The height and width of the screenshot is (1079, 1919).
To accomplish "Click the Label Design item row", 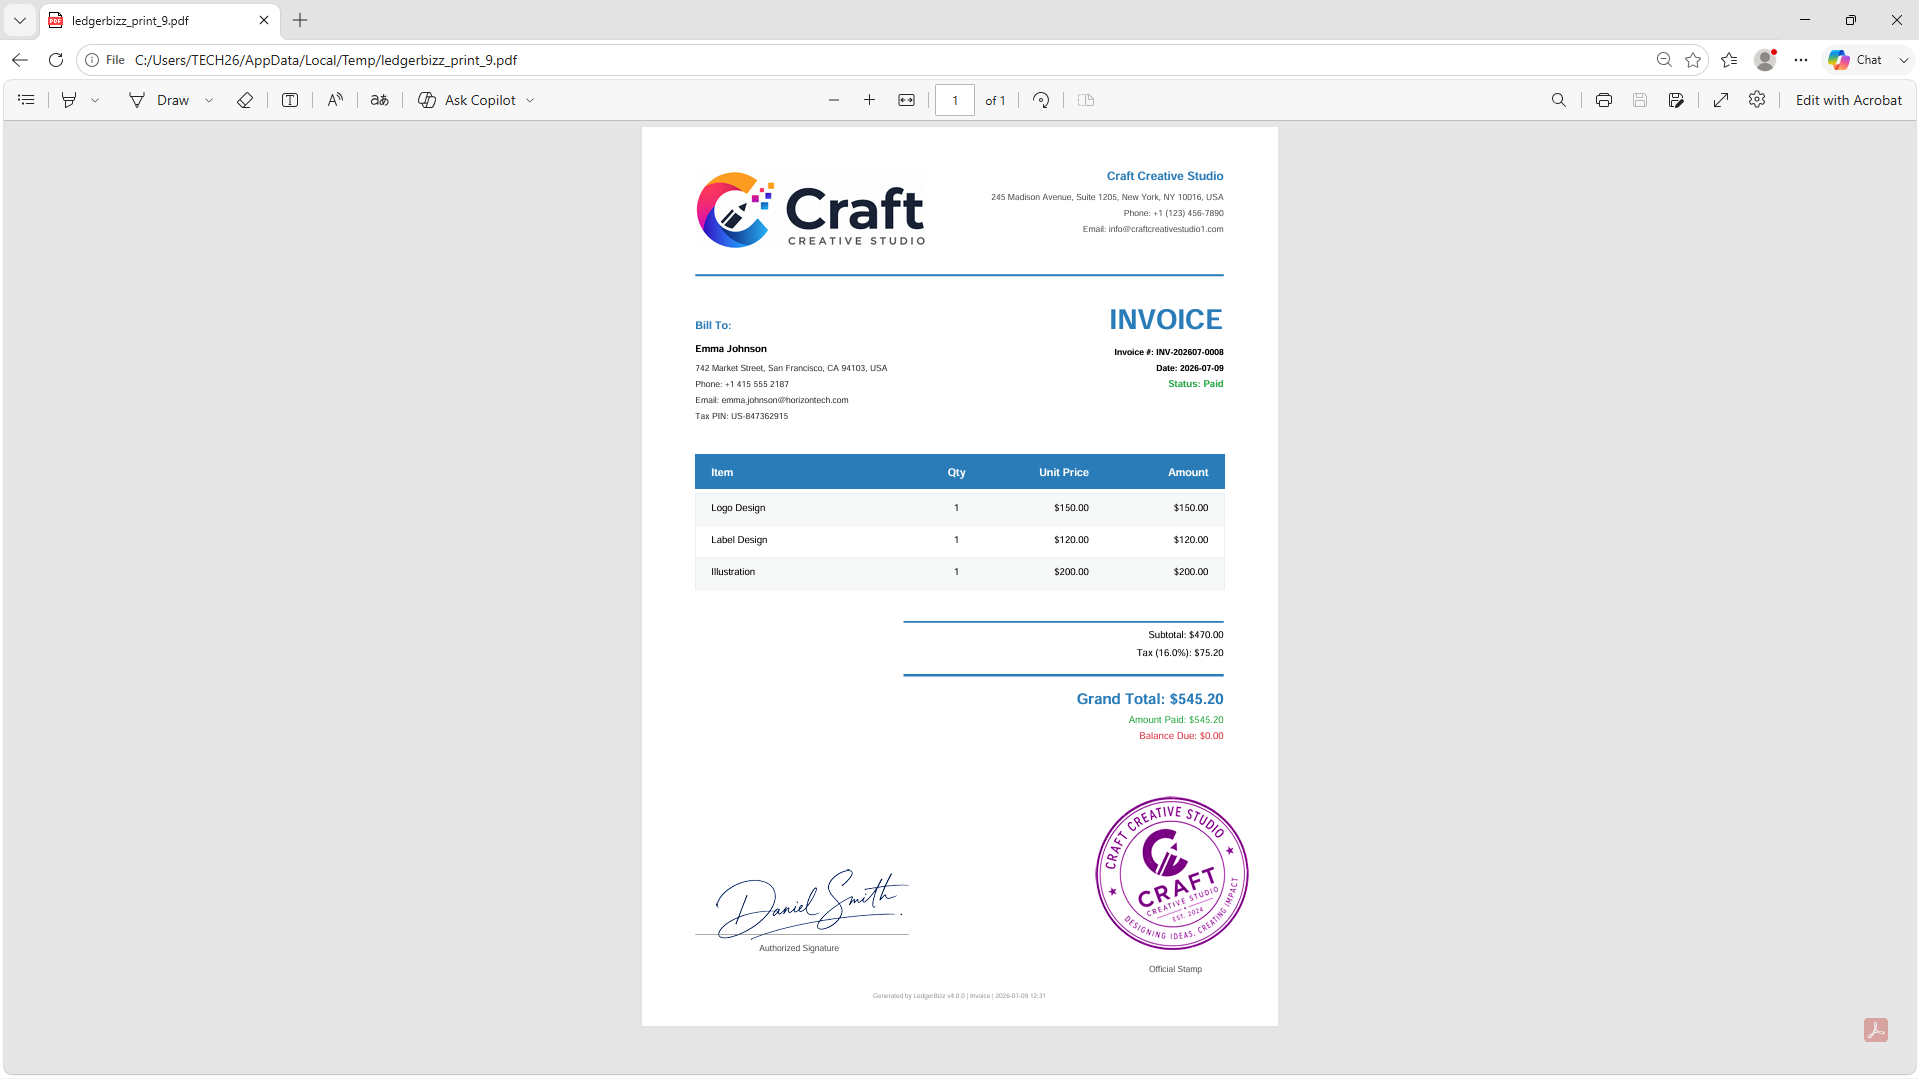I will pyautogui.click(x=960, y=540).
